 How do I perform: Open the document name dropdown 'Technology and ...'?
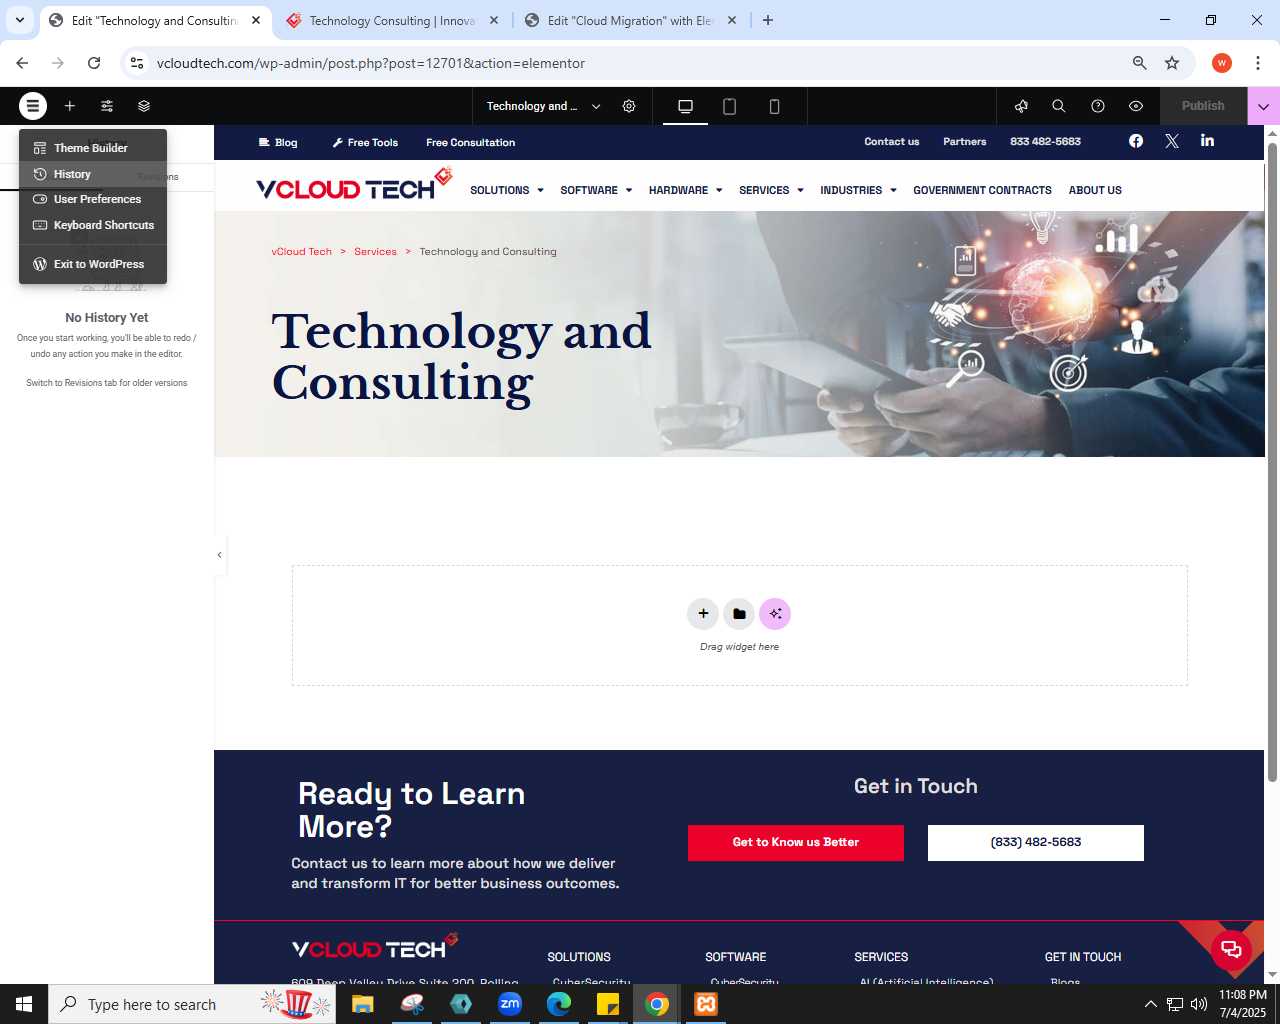click(x=543, y=106)
